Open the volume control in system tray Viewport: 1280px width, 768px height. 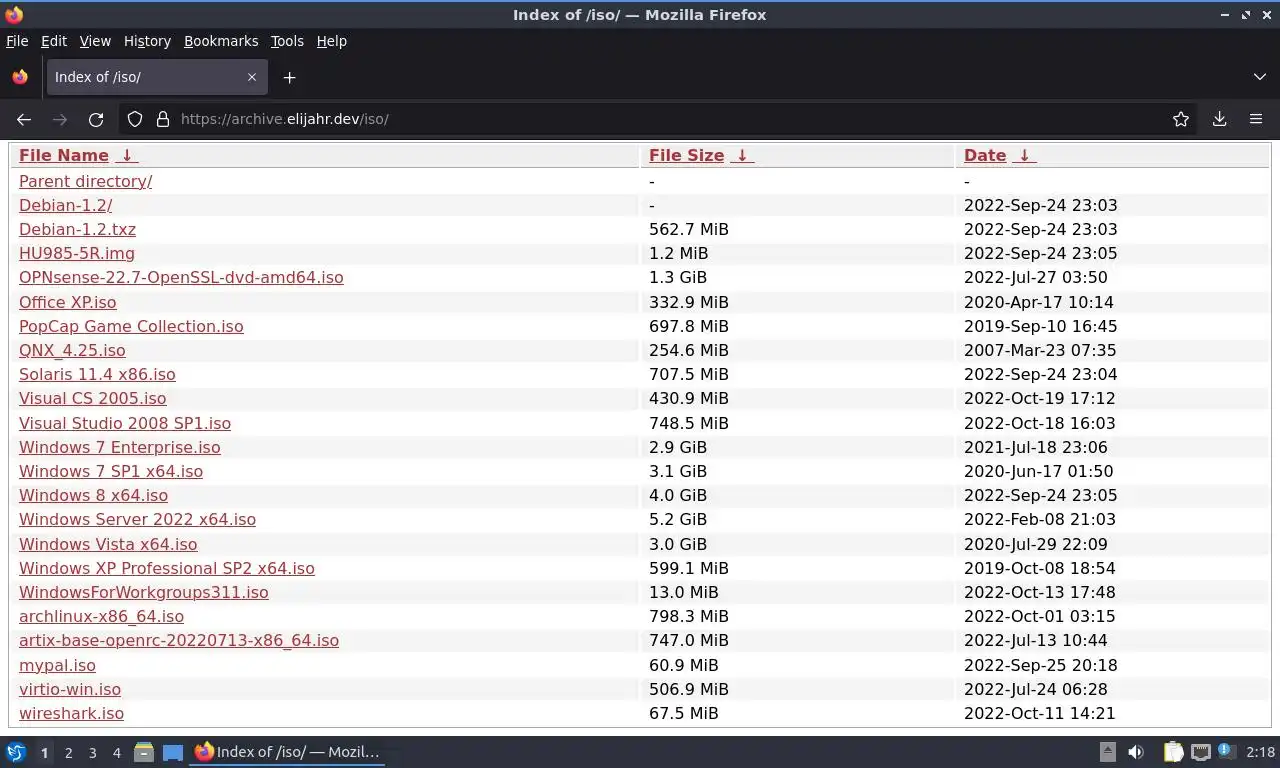1136,752
